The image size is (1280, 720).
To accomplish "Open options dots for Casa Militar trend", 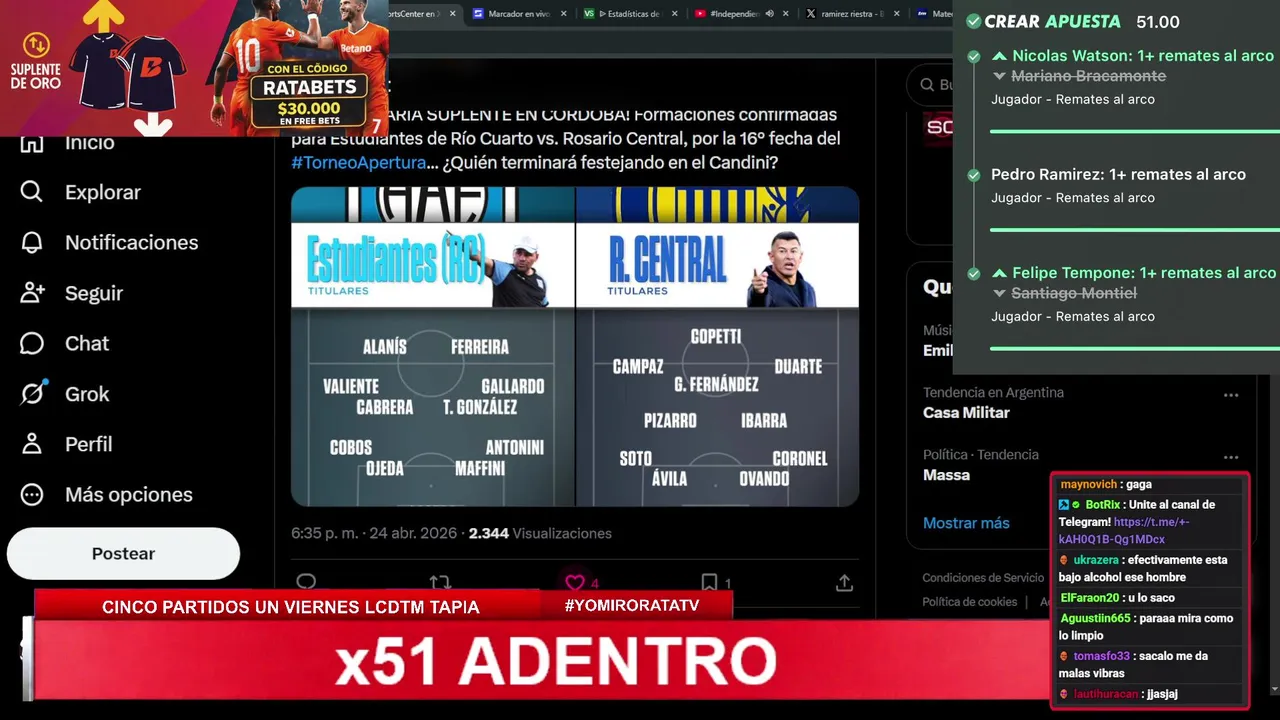I will point(1231,395).
